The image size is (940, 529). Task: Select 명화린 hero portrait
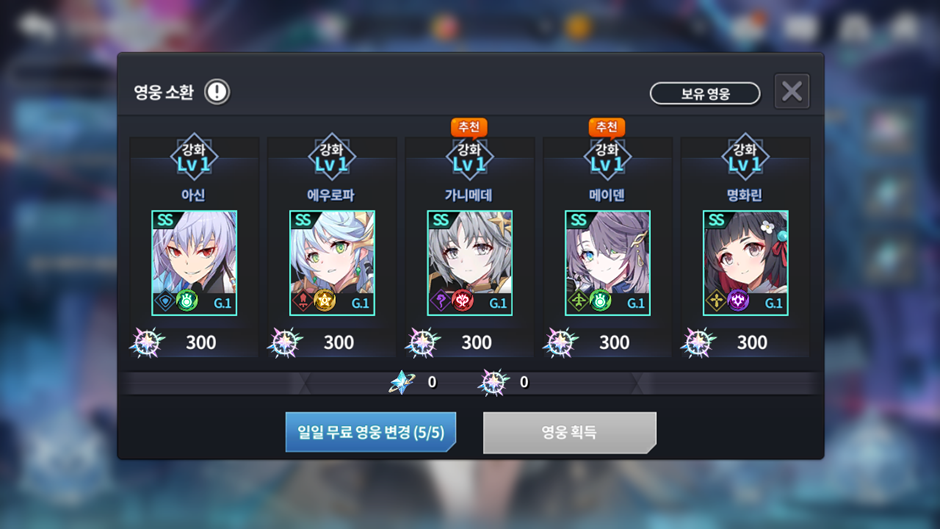pyautogui.click(x=746, y=263)
